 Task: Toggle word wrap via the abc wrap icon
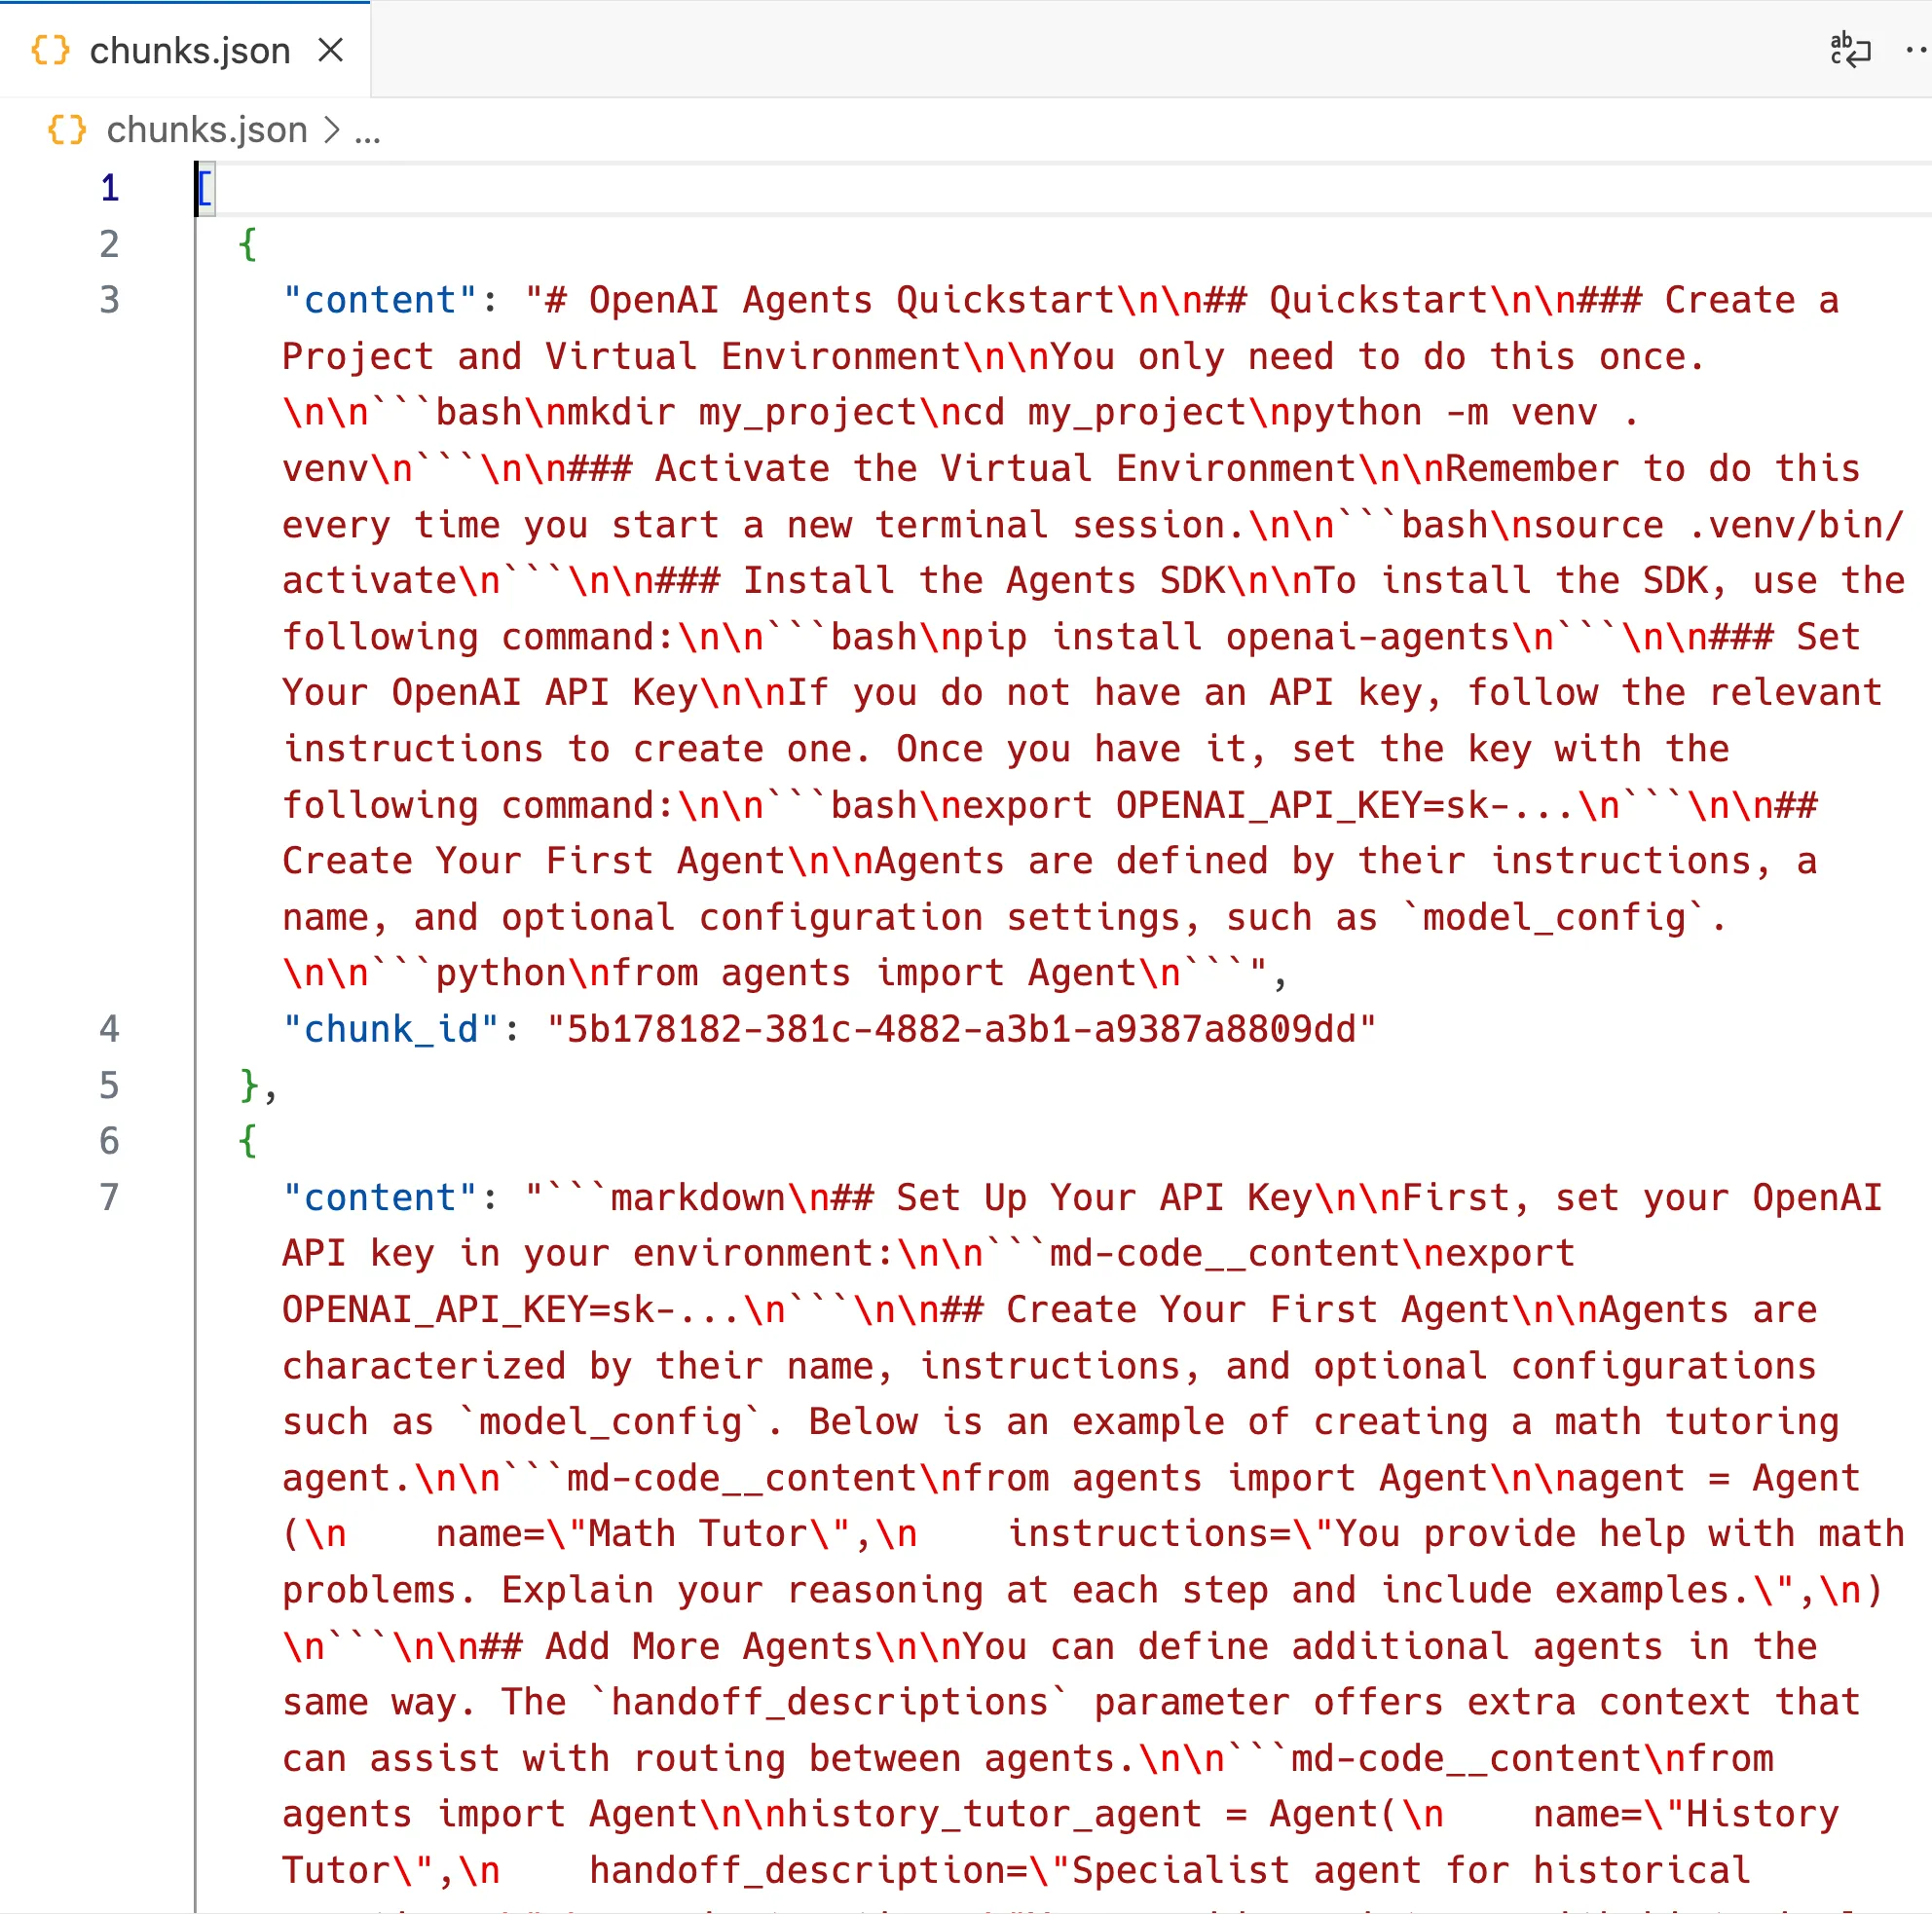pyautogui.click(x=1849, y=49)
